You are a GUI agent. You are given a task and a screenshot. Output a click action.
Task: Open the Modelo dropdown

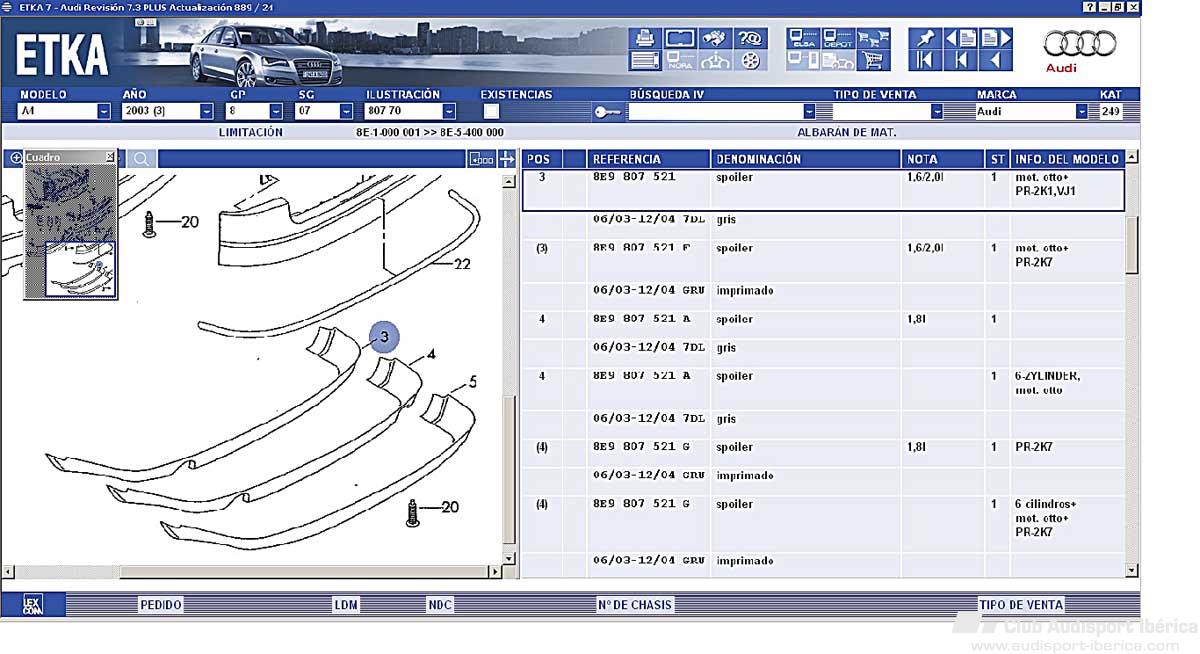pos(104,112)
